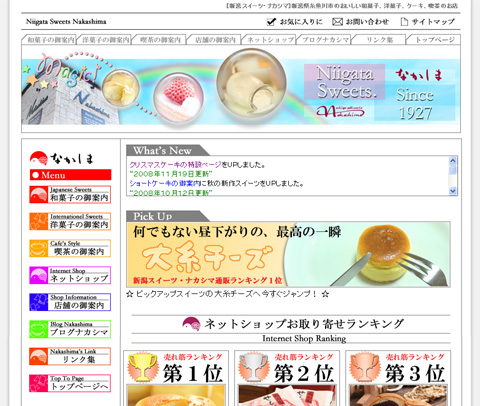Click the What's New scroll up arrow
The image size is (480, 406).
(x=453, y=160)
